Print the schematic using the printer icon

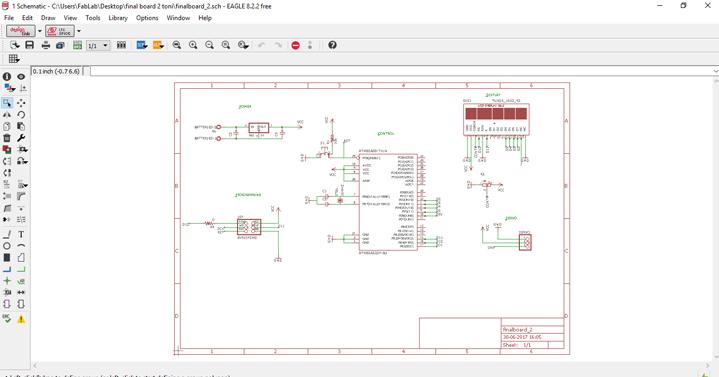[46, 45]
